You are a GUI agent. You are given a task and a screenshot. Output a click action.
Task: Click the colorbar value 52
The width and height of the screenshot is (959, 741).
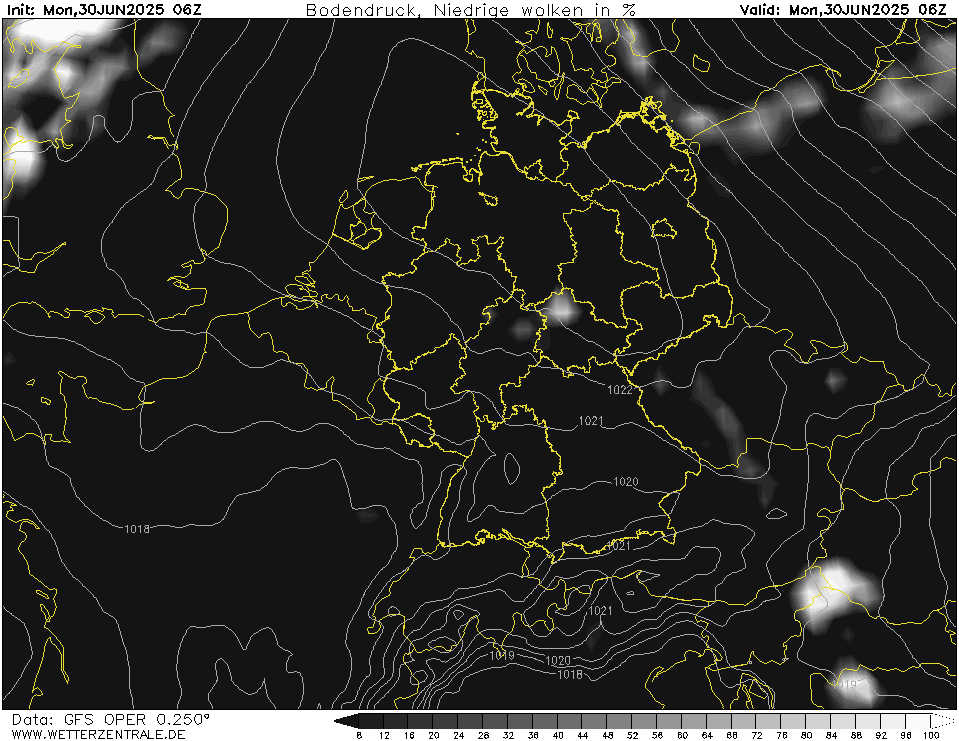click(632, 735)
